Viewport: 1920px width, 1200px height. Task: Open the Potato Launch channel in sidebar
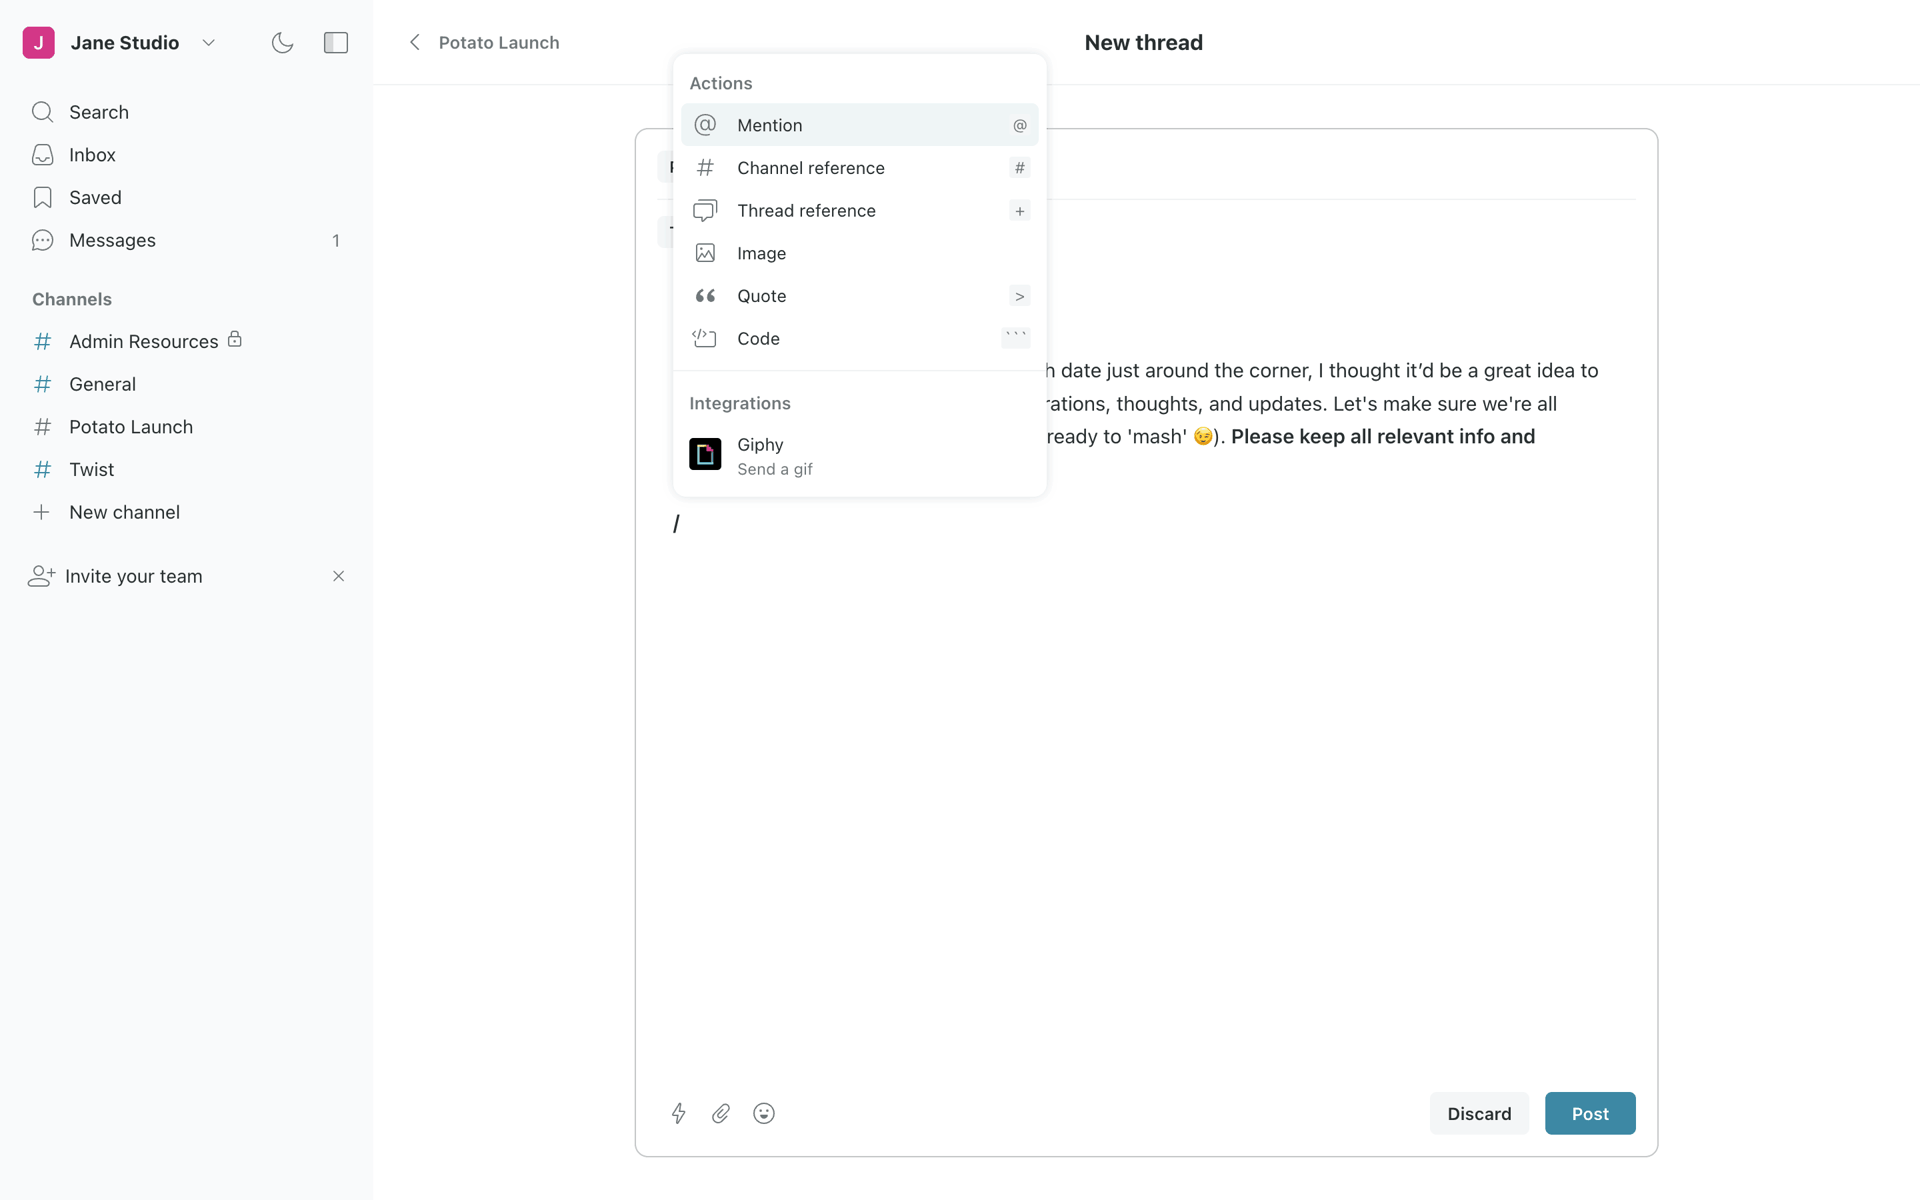click(186, 427)
